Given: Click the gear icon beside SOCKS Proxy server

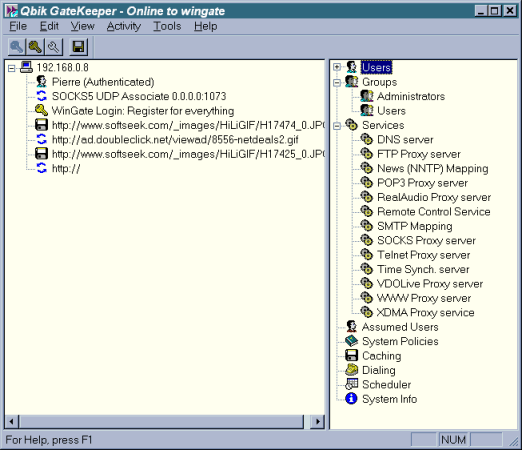Looking at the screenshot, I should [x=367, y=240].
